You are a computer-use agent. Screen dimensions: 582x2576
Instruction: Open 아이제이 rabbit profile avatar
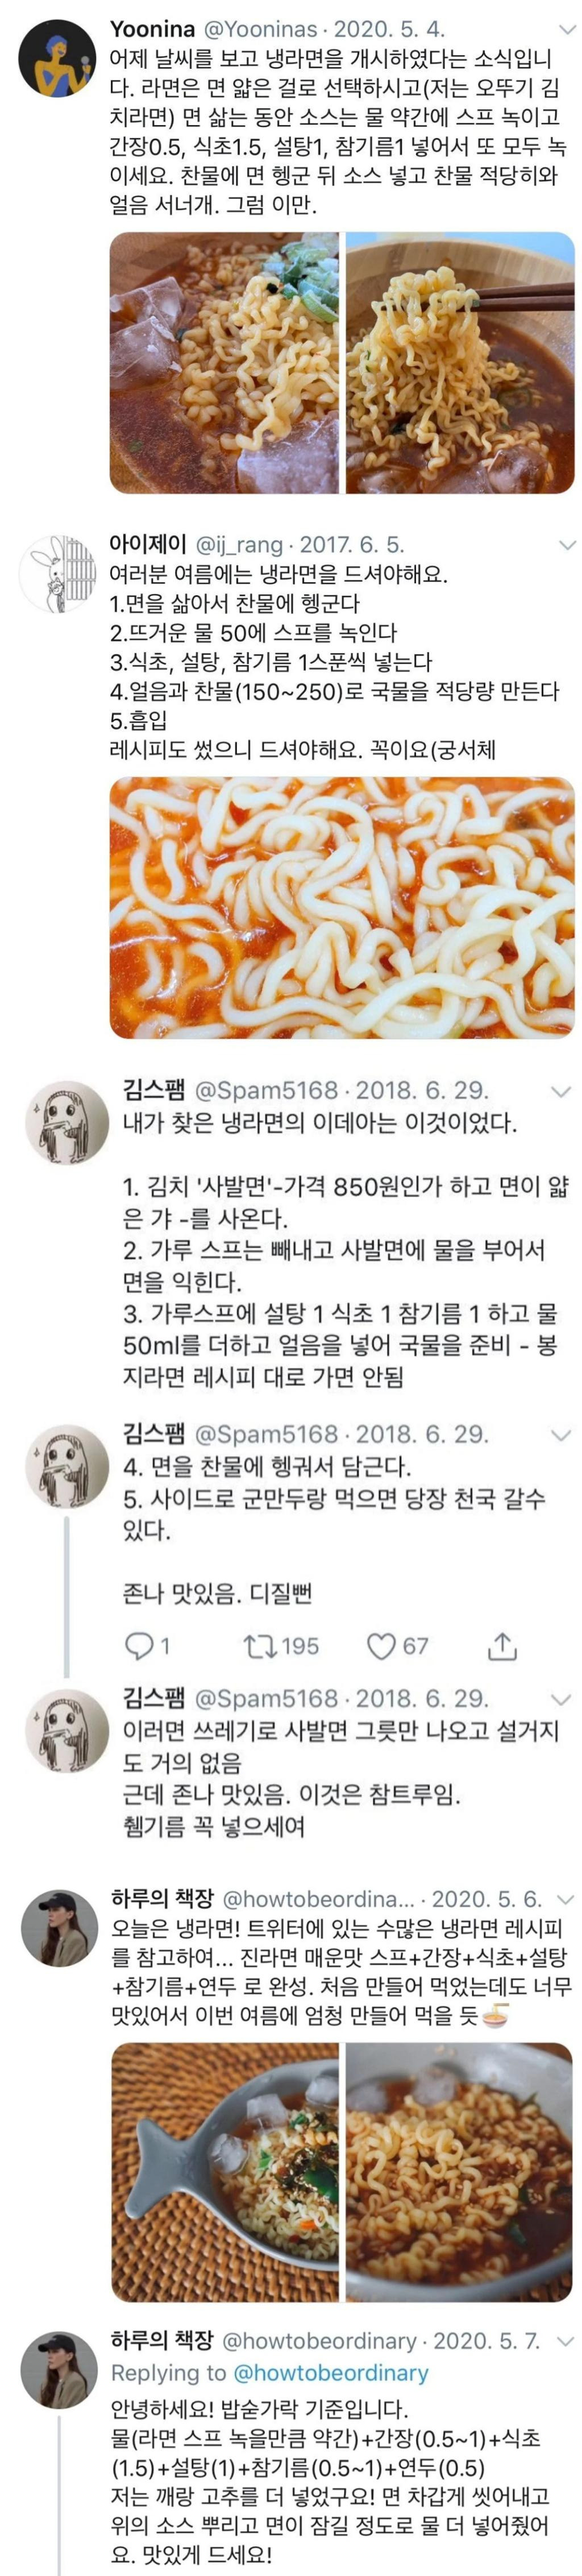[55, 574]
